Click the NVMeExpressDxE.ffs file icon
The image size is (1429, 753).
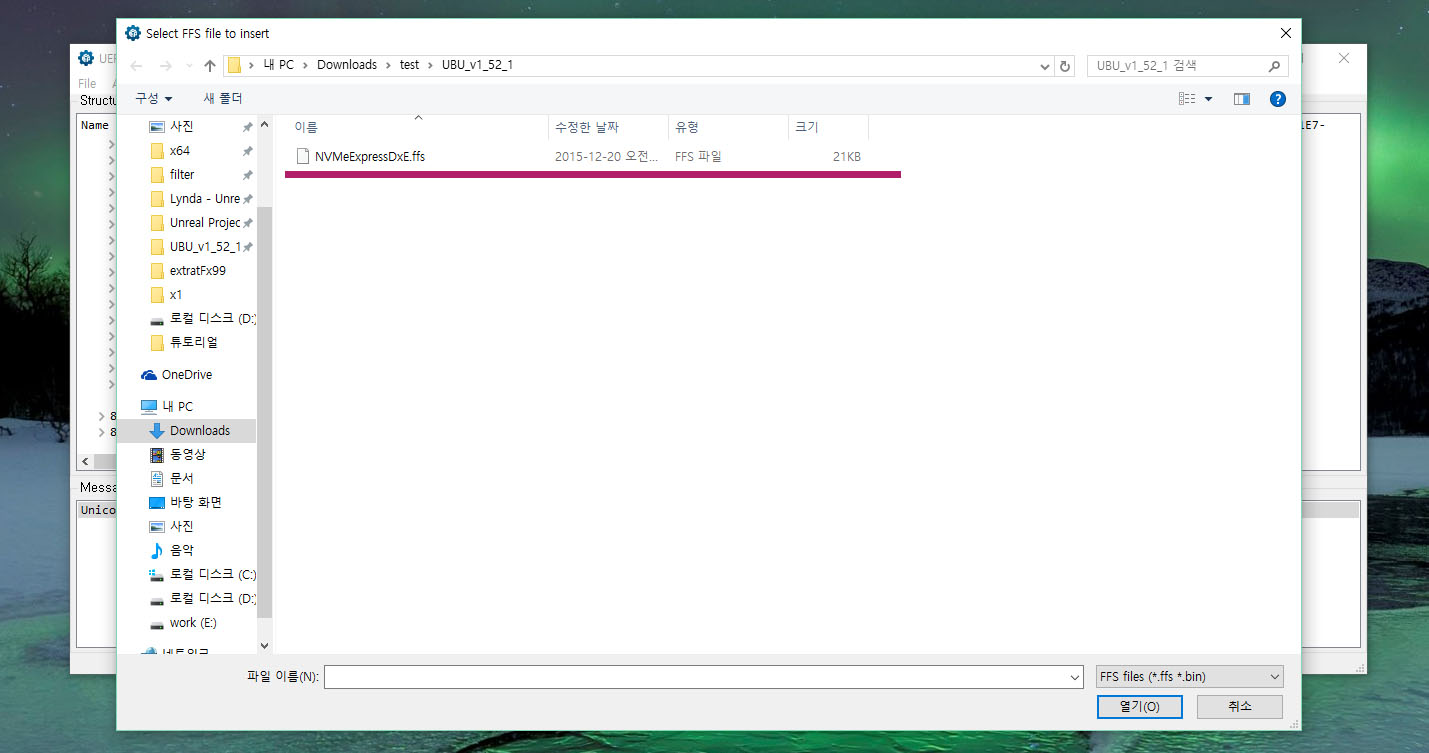[x=303, y=156]
